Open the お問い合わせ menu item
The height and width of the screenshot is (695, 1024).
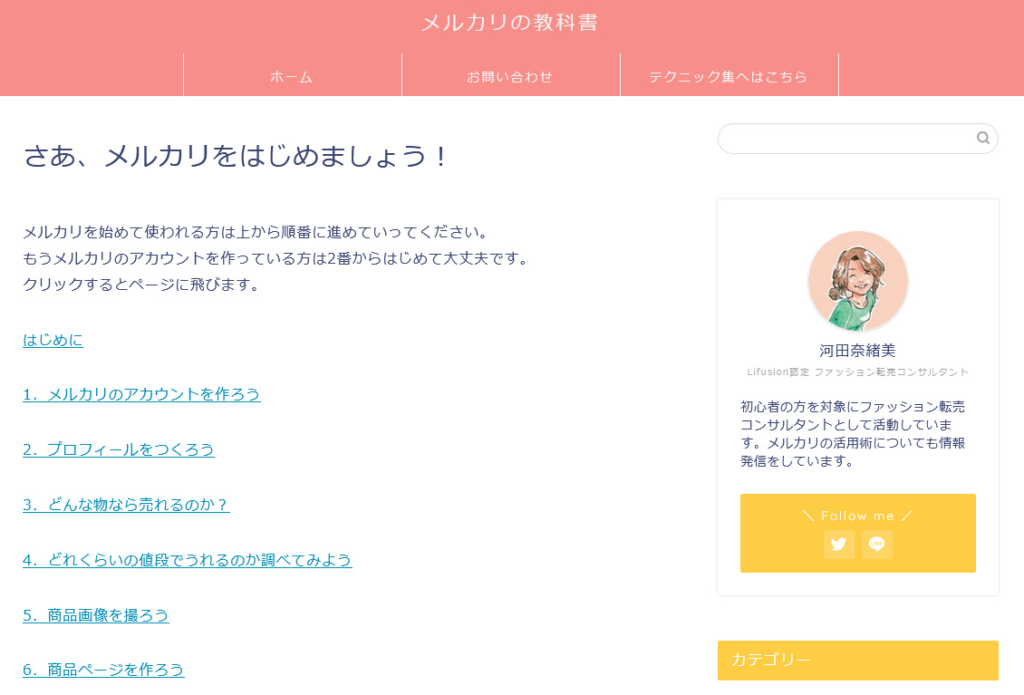point(510,76)
